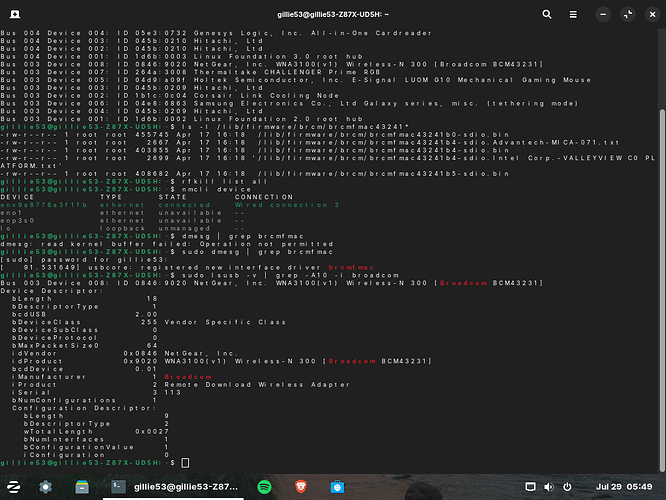Open the Zorin start menu

coord(14,487)
